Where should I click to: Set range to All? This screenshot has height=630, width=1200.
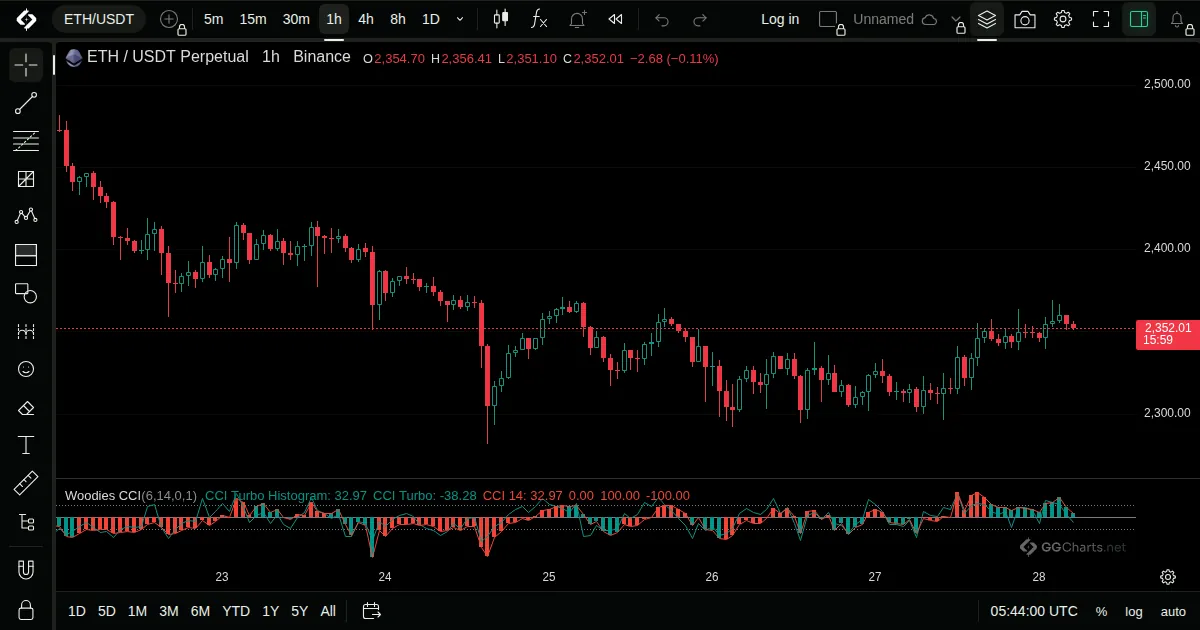(328, 611)
